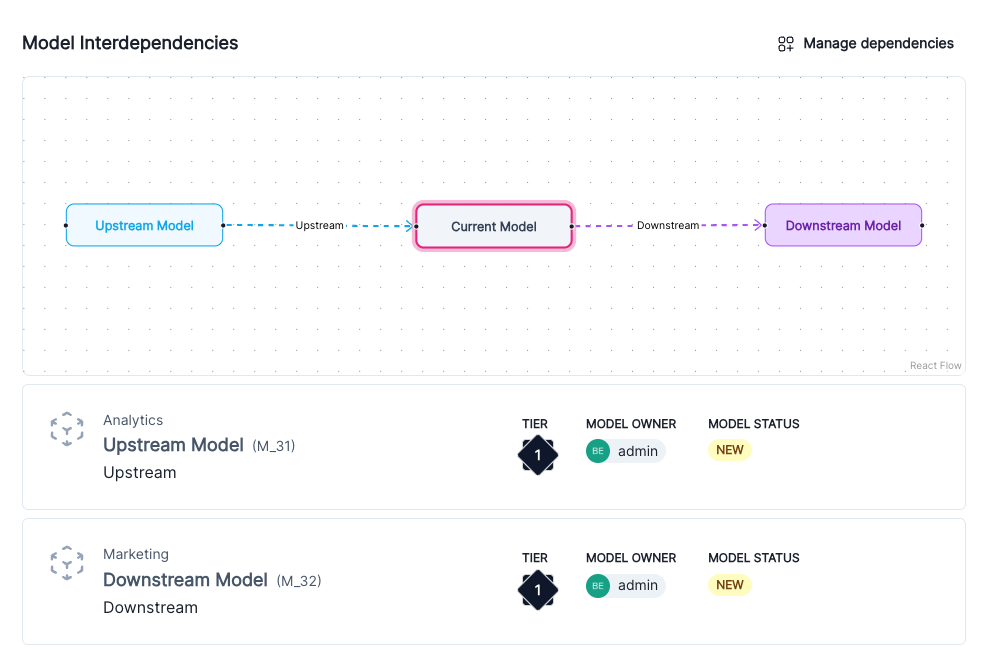This screenshot has width=992, height=669.
Task: Click the Manage dependencies icon
Action: click(785, 43)
